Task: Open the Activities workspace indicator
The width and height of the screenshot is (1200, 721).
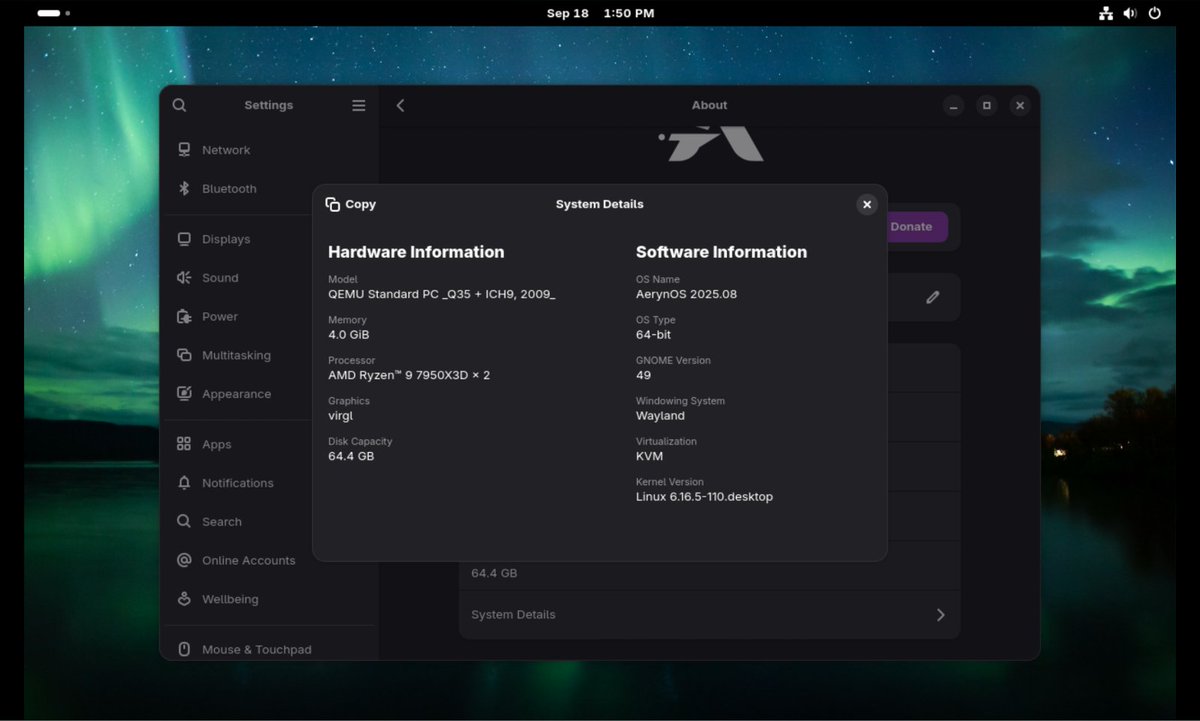Action: point(54,13)
